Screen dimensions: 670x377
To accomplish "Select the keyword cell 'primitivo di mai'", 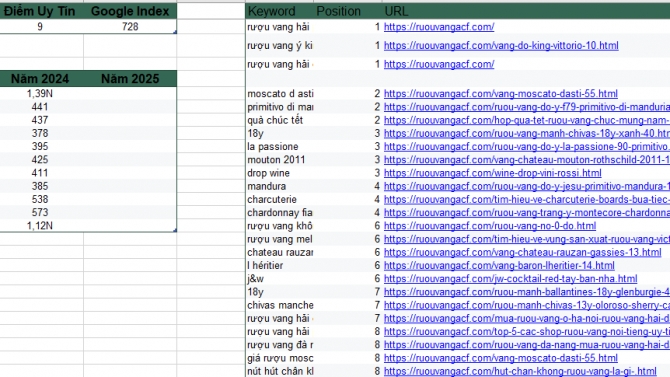I will click(280, 107).
